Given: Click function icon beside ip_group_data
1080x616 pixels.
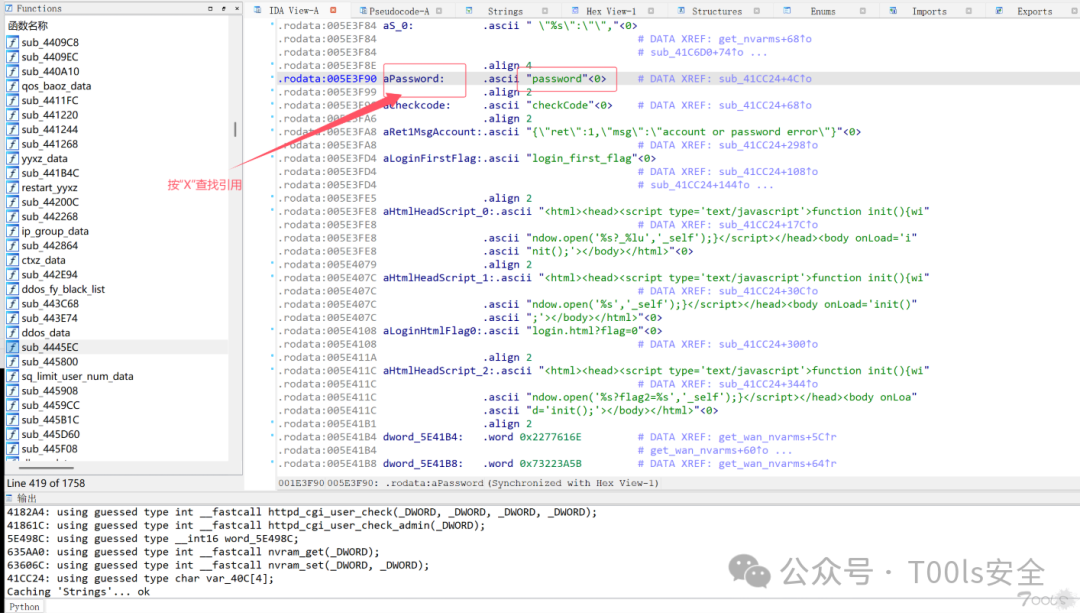Looking at the screenshot, I should pos(12,232).
